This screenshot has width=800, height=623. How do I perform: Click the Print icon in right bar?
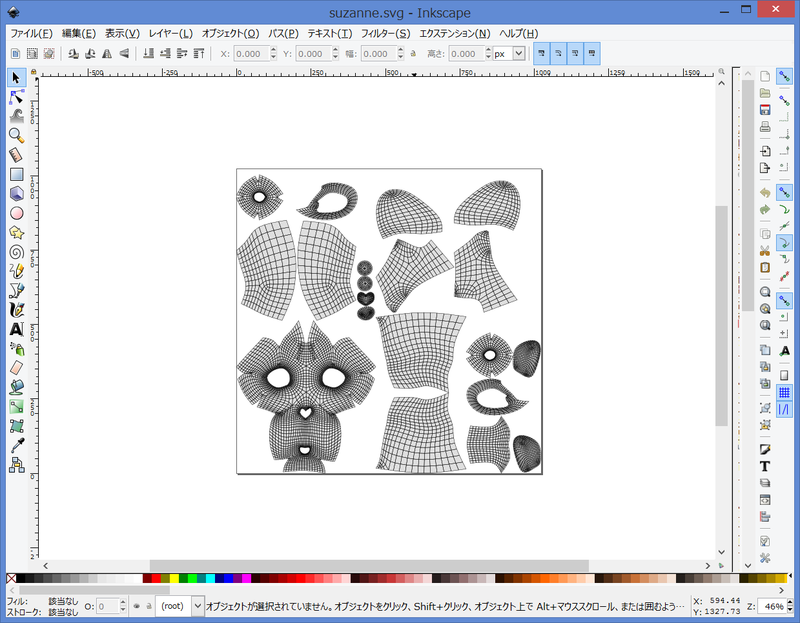pos(765,127)
